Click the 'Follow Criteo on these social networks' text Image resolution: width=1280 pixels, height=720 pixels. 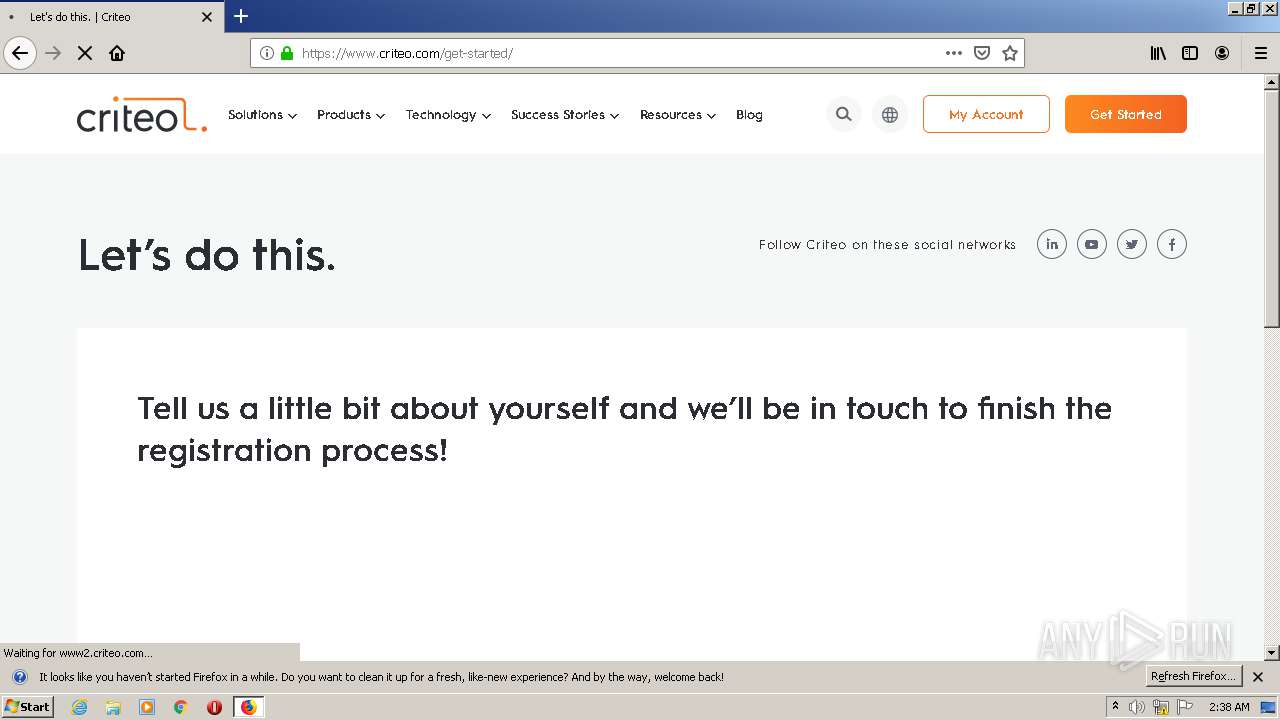pyautogui.click(x=887, y=244)
